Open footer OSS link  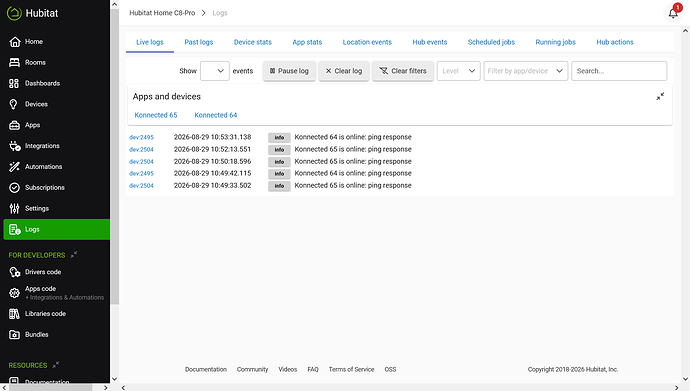pyautogui.click(x=390, y=369)
